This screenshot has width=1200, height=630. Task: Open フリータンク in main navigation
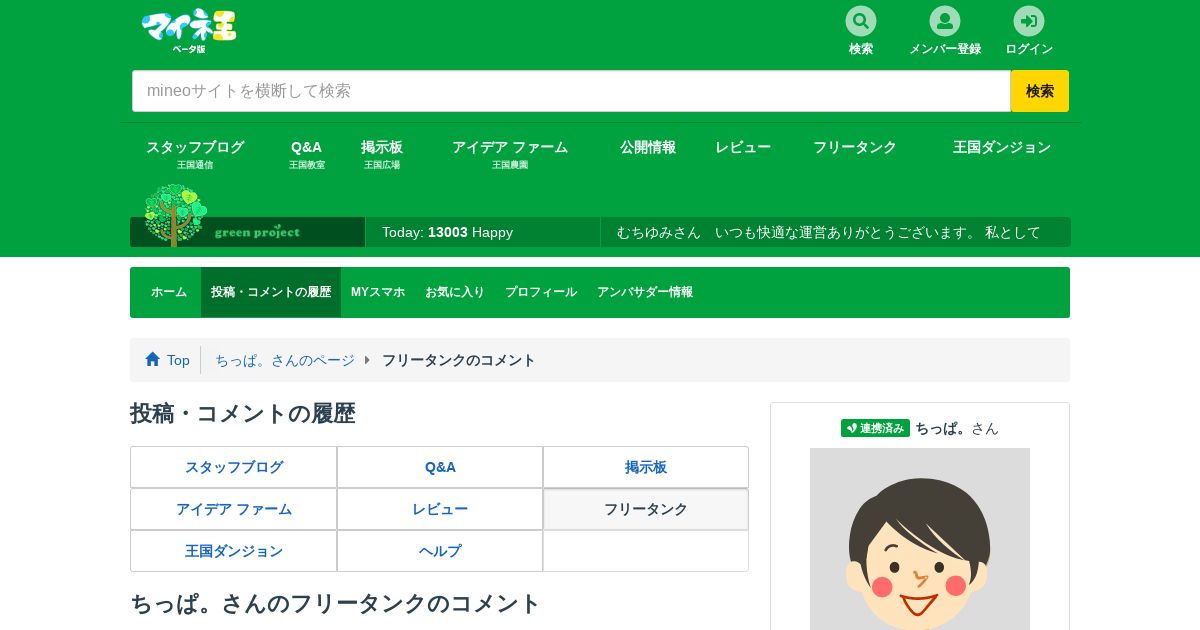(x=855, y=147)
